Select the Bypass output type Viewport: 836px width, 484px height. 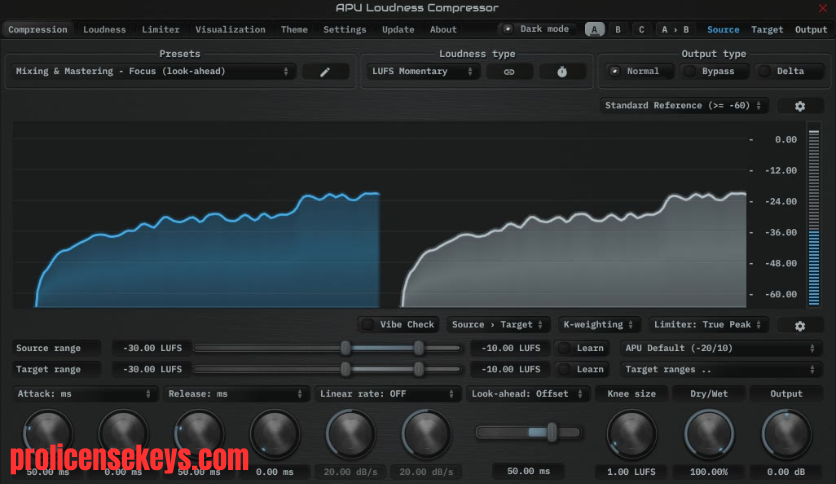[x=714, y=71]
